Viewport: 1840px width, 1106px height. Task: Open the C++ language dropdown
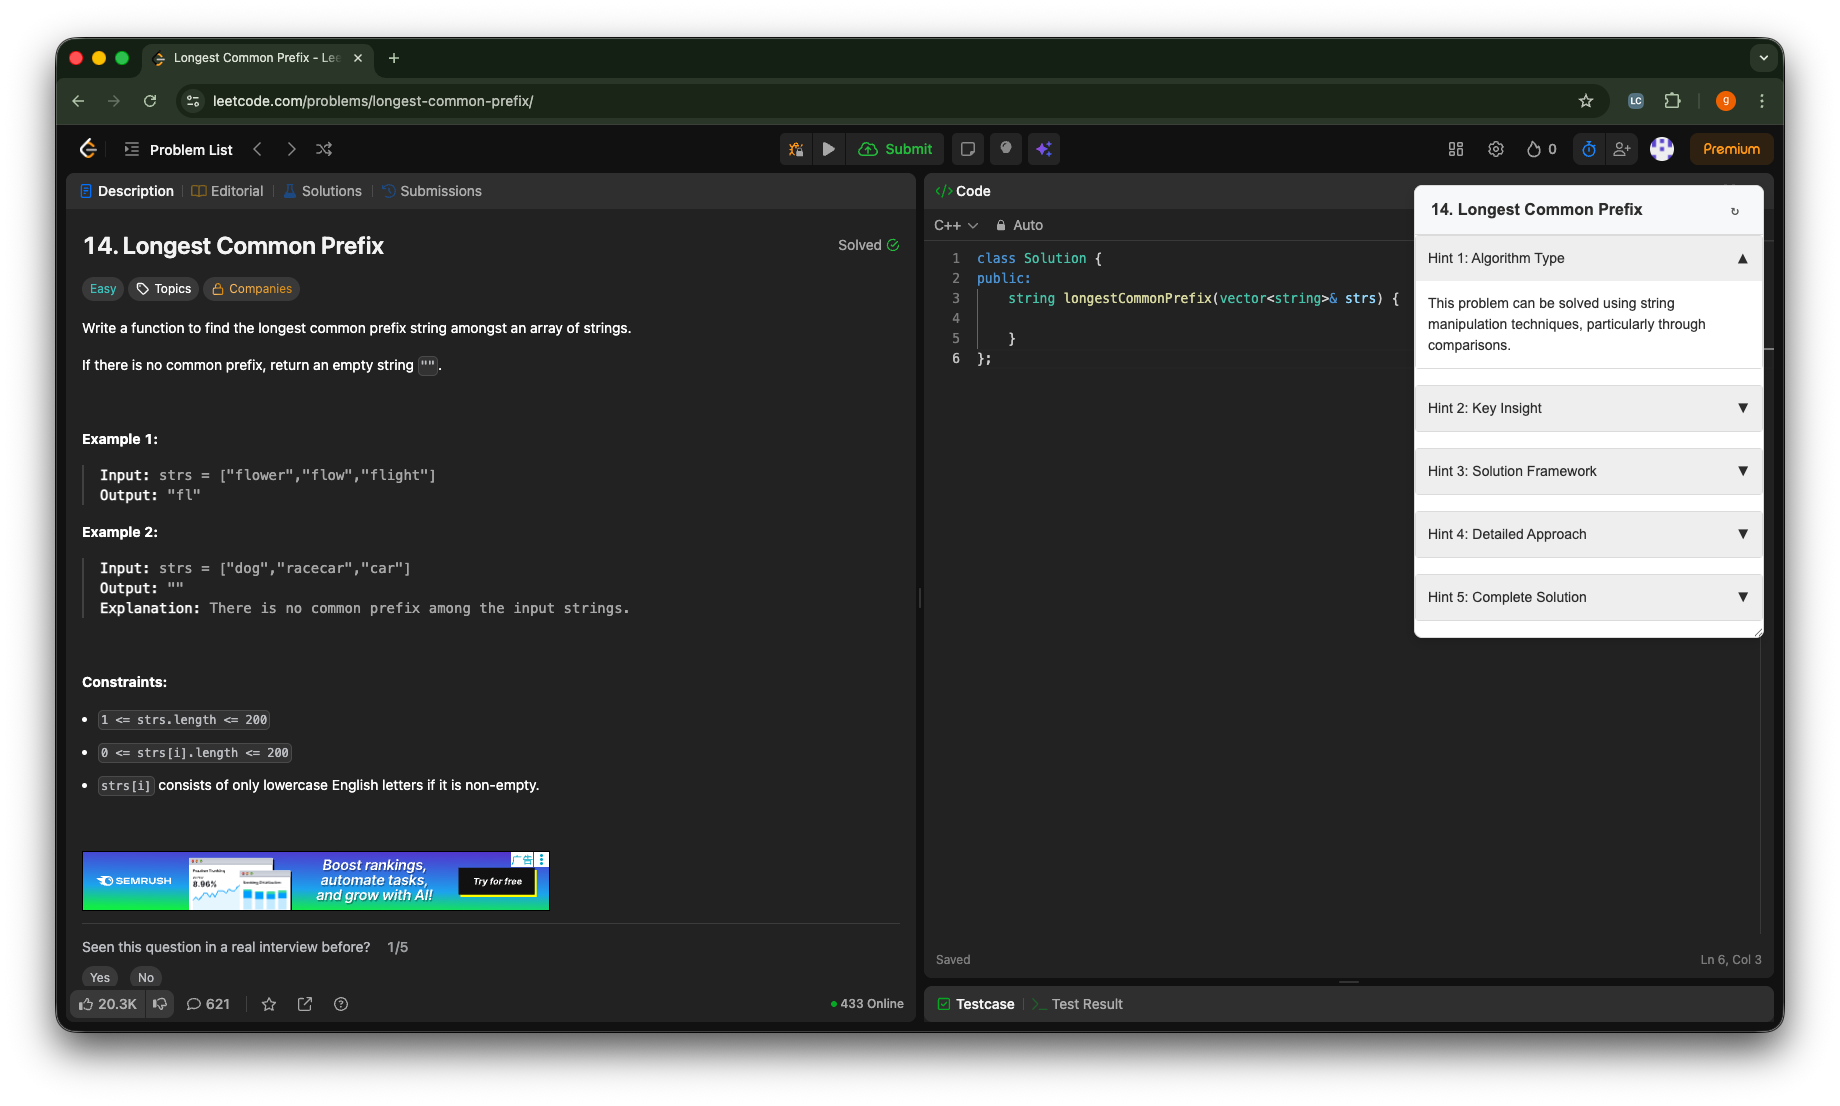pos(955,225)
